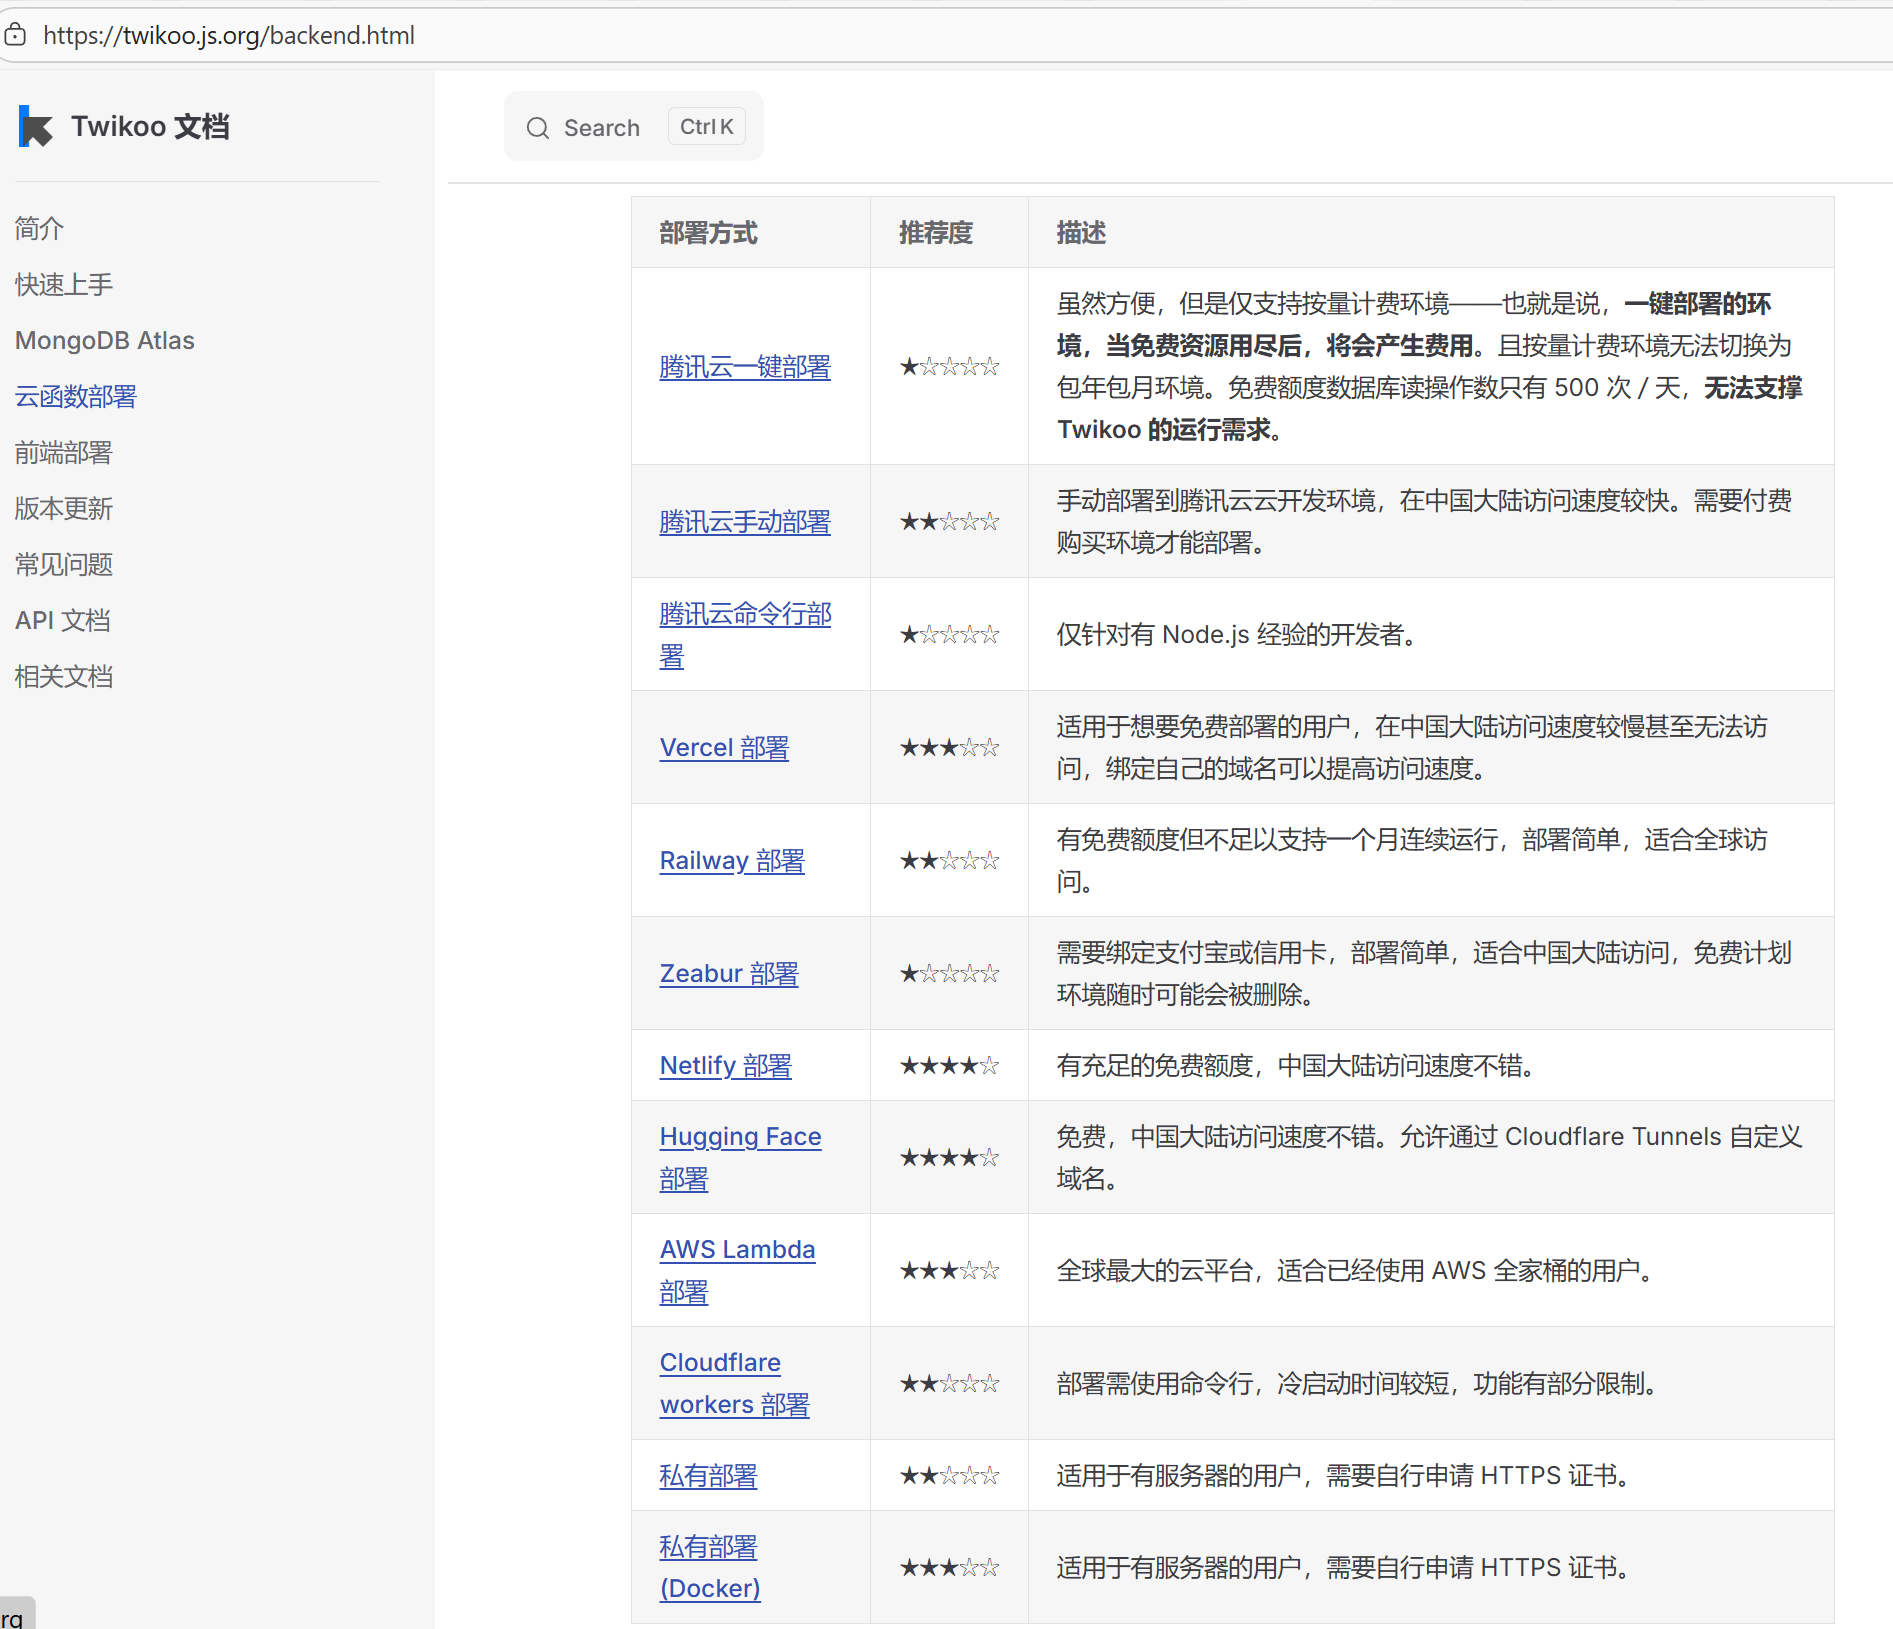Click the star rating for 私有部署 (Docker)

[949, 1568]
